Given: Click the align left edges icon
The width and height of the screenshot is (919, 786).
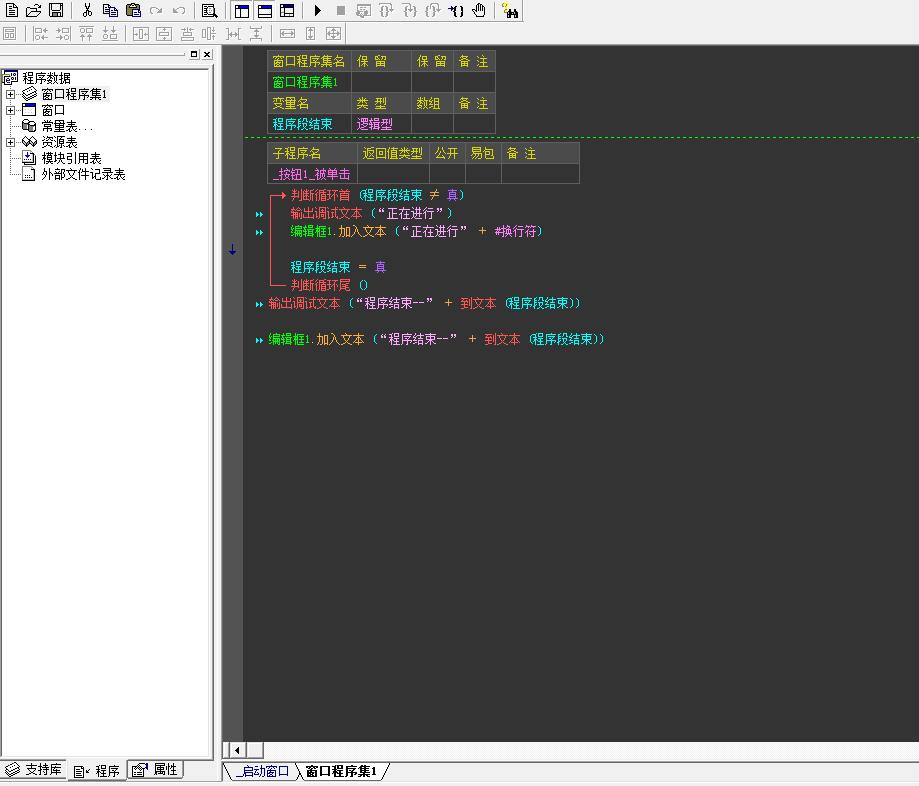Looking at the screenshot, I should click(x=40, y=33).
